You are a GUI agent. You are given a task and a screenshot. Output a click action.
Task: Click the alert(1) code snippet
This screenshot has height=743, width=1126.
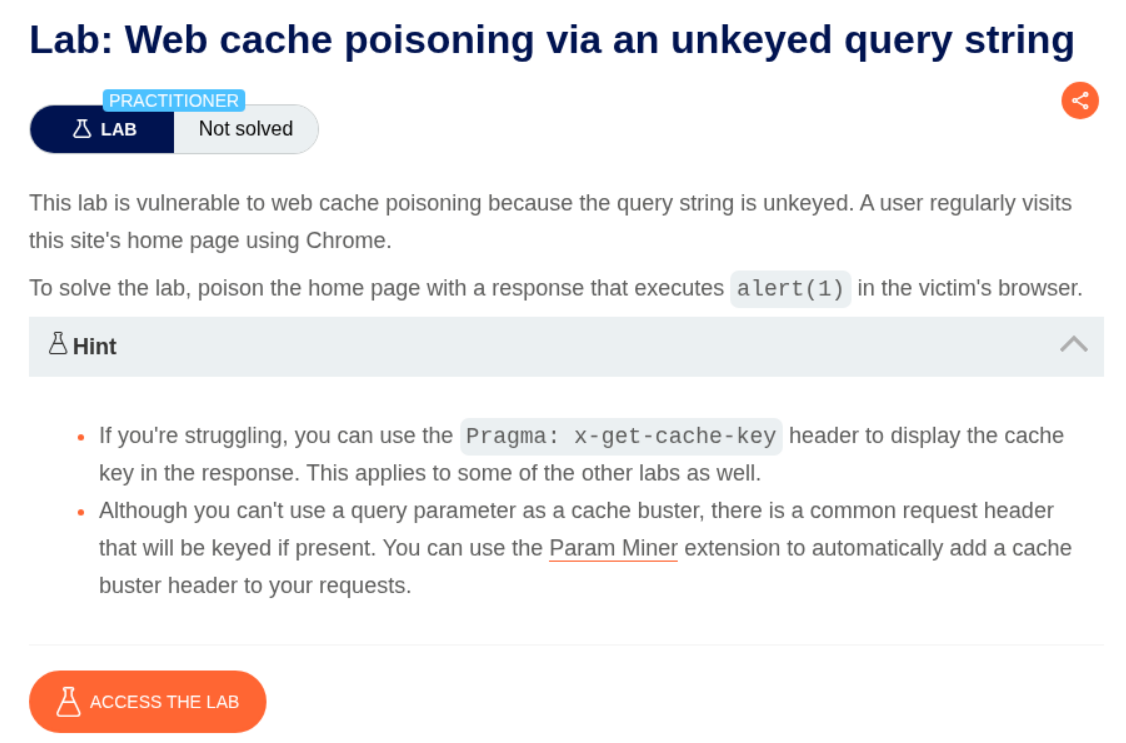click(790, 289)
